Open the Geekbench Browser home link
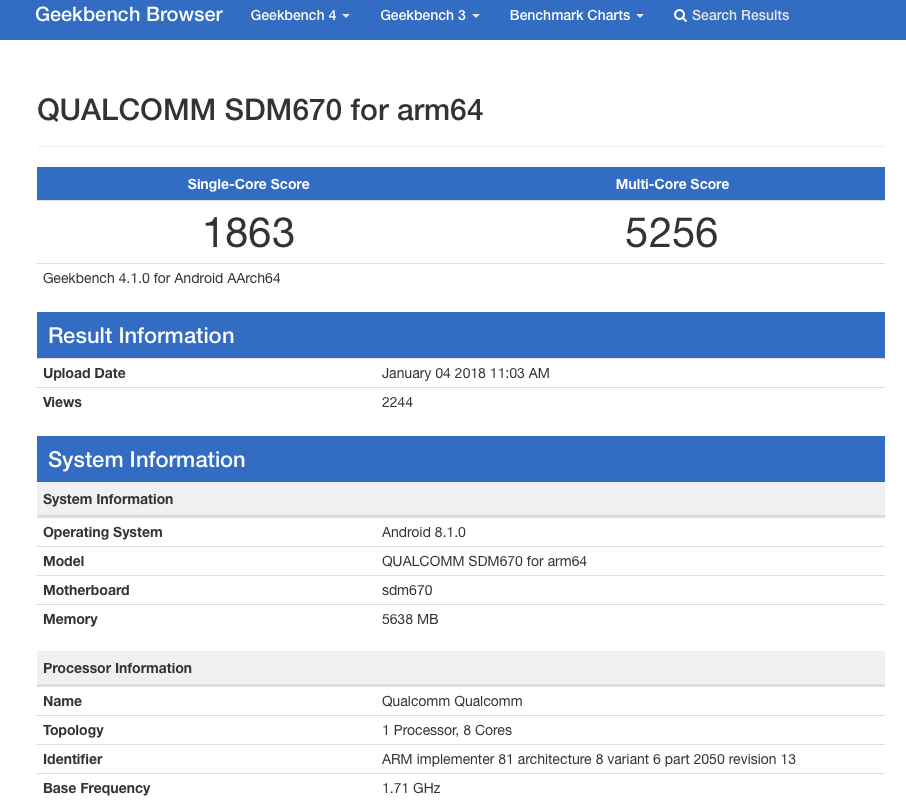 pyautogui.click(x=128, y=14)
